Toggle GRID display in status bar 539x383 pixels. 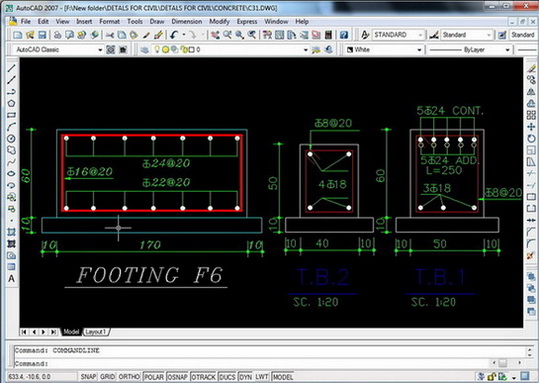tap(107, 377)
